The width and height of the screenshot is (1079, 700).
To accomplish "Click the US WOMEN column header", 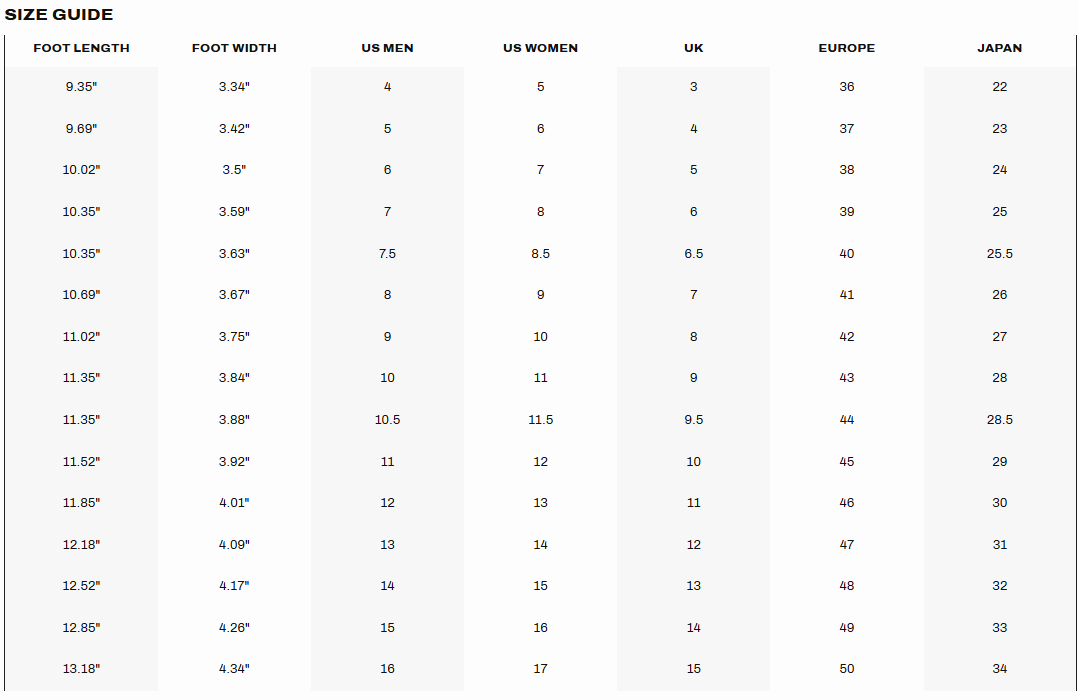I will pyautogui.click(x=540, y=48).
